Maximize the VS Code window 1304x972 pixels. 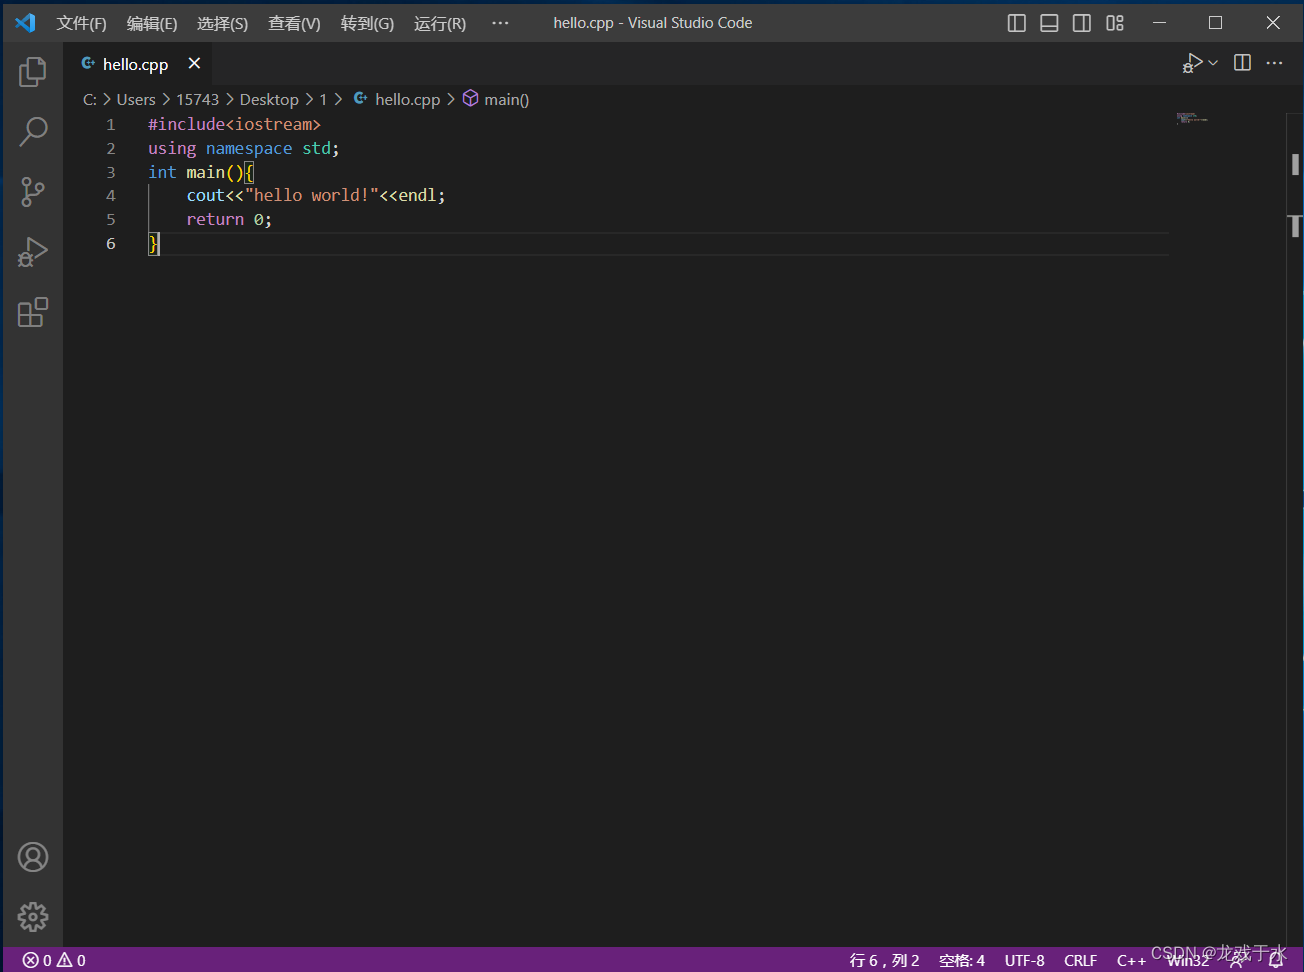pyautogui.click(x=1216, y=22)
